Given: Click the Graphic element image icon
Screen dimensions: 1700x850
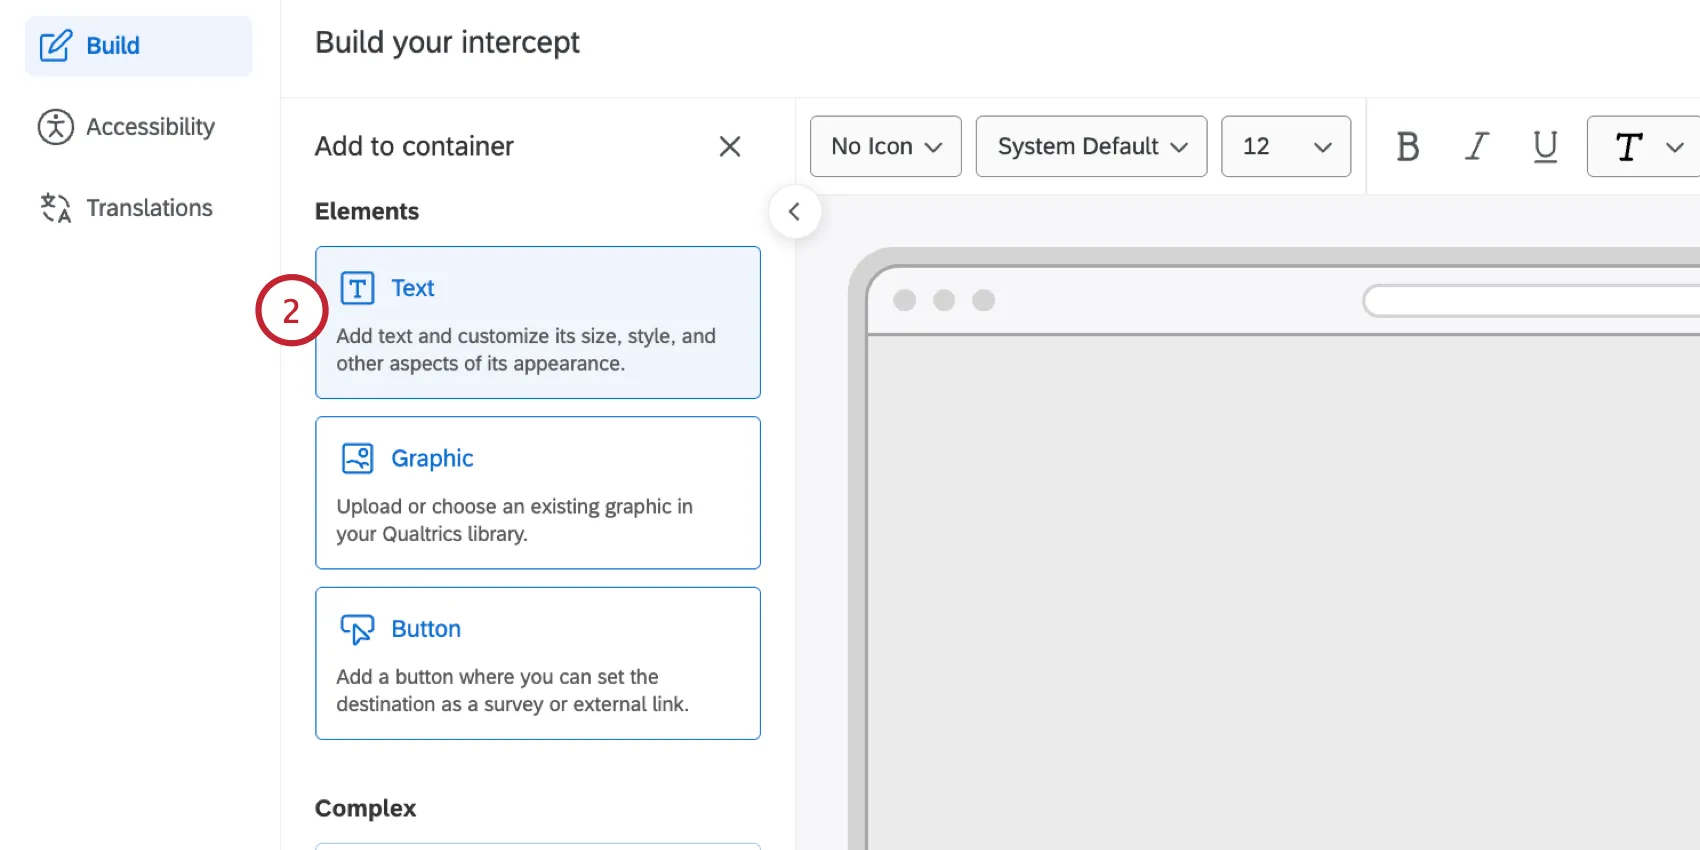Looking at the screenshot, I should coord(358,458).
